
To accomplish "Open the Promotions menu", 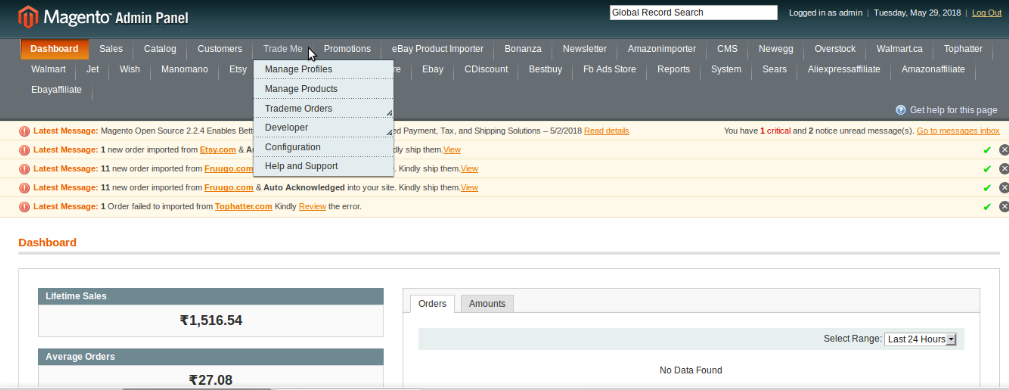I will (x=347, y=49).
